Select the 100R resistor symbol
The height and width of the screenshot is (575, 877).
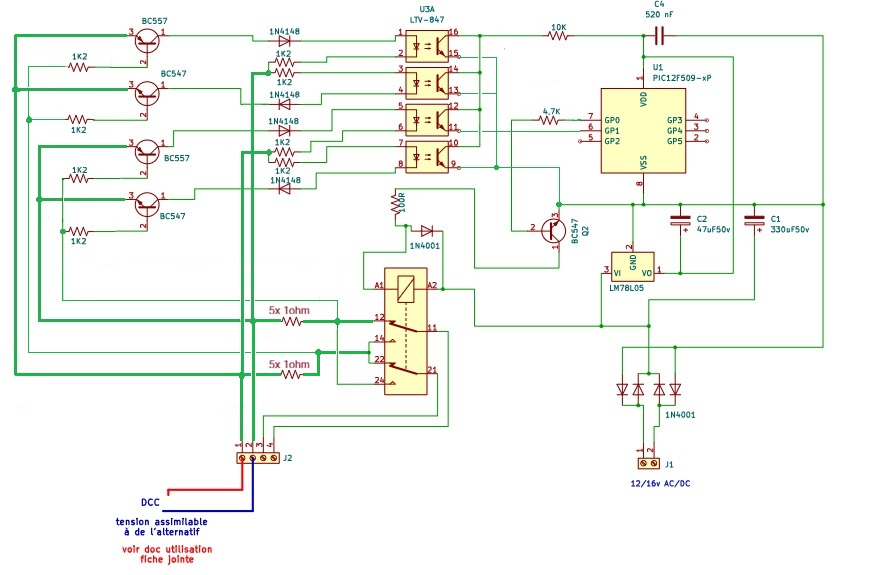pos(396,202)
